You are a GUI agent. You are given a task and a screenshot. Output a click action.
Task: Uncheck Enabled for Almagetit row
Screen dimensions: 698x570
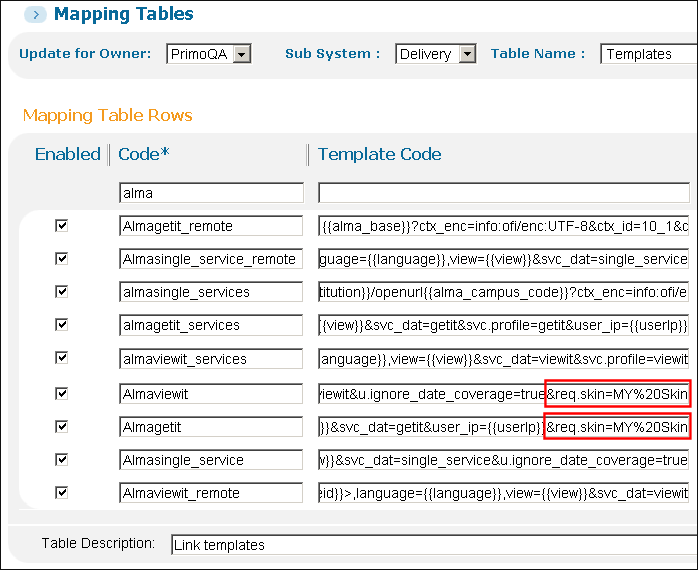click(62, 426)
